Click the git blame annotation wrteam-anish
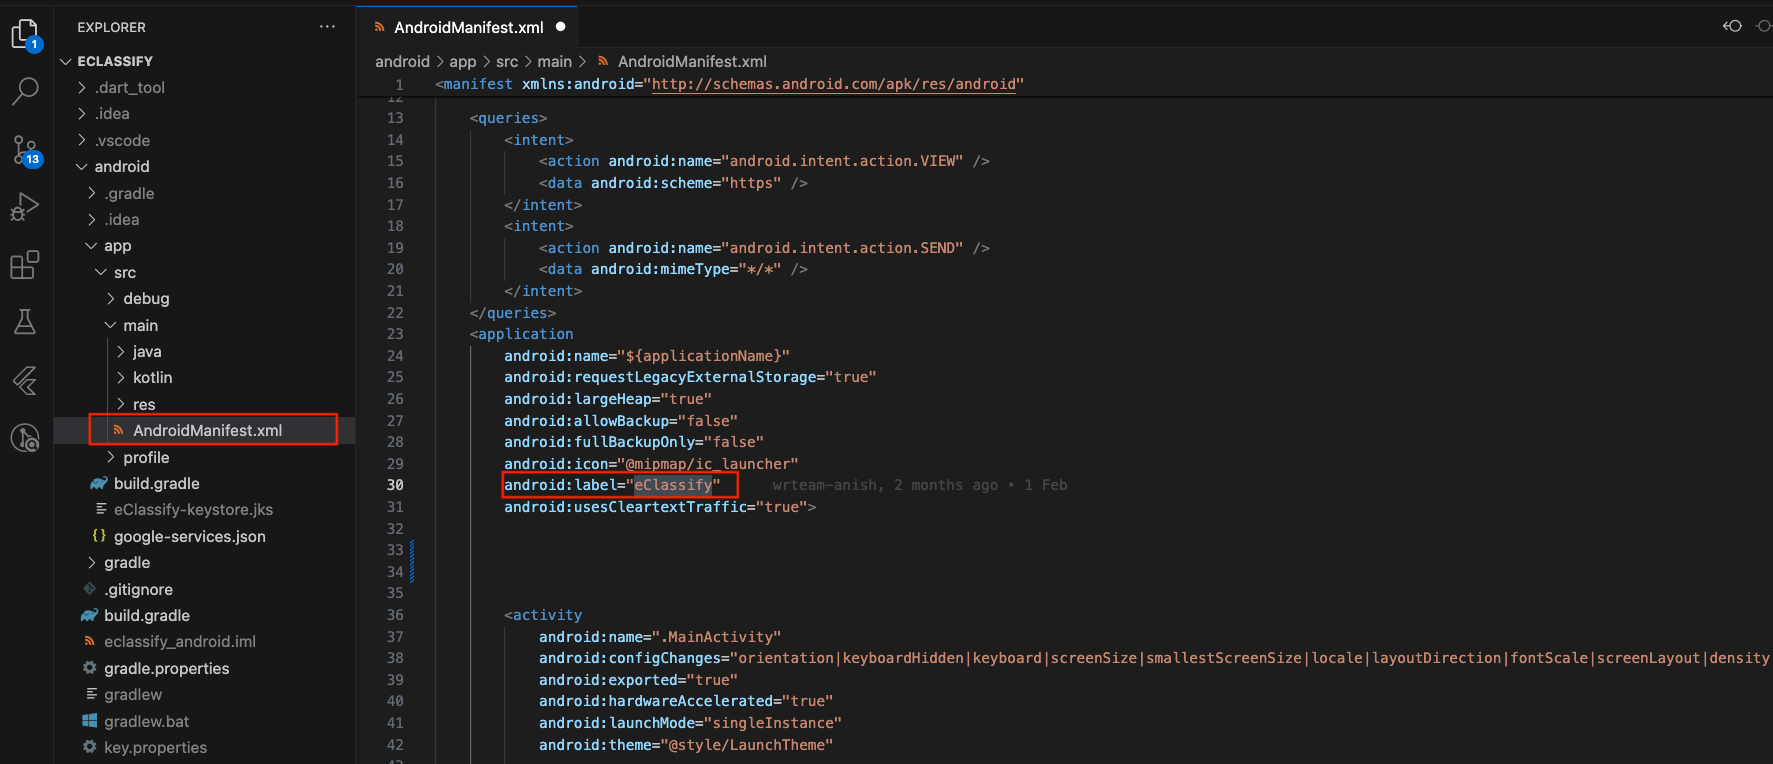Screen dimensions: 1773x764 pyautogui.click(x=826, y=485)
